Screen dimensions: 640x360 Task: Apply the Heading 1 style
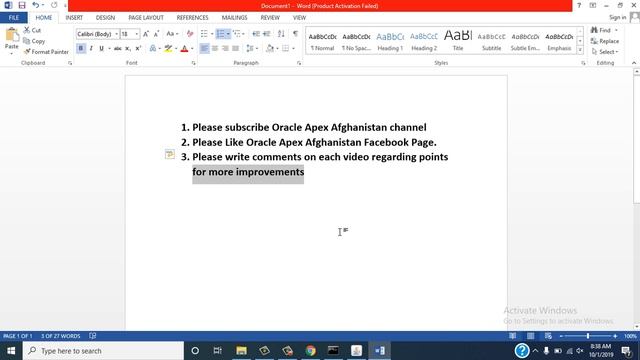pyautogui.click(x=390, y=41)
